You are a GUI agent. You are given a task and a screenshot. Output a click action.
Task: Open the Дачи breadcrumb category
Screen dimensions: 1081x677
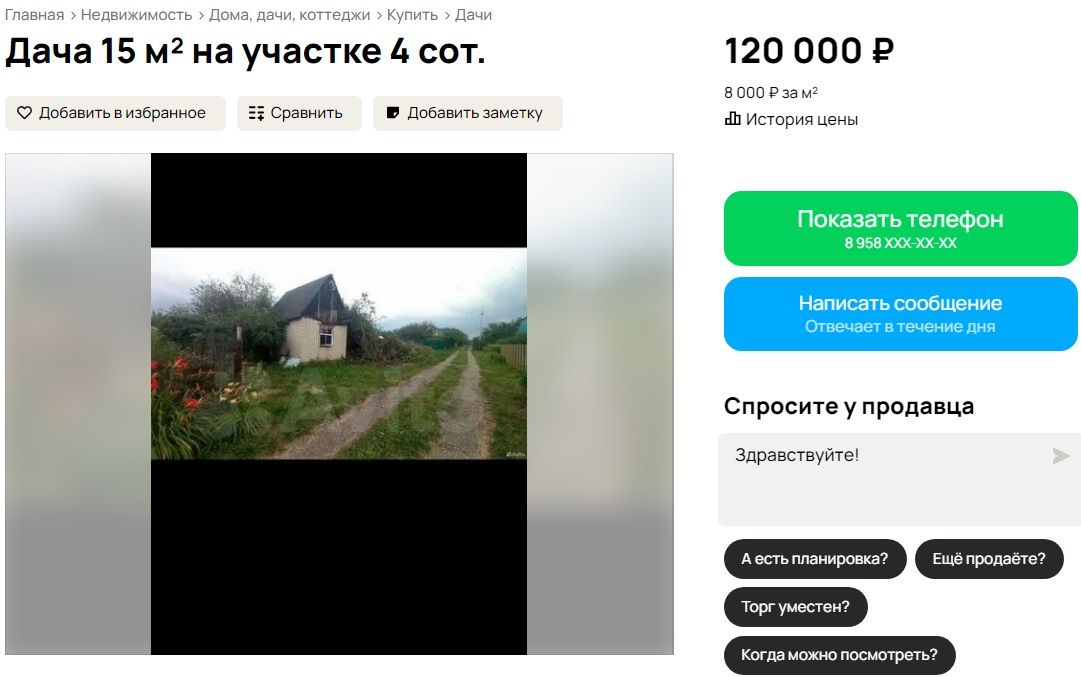point(474,14)
